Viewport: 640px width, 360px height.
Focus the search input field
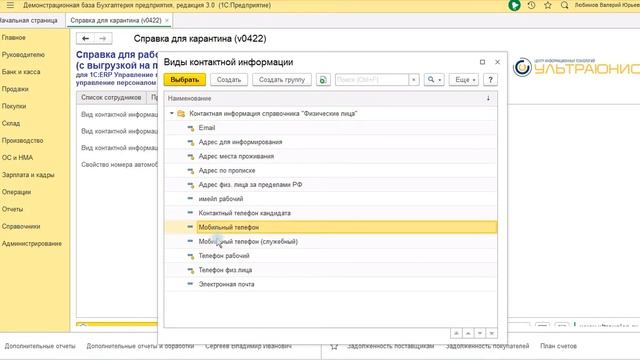point(372,80)
